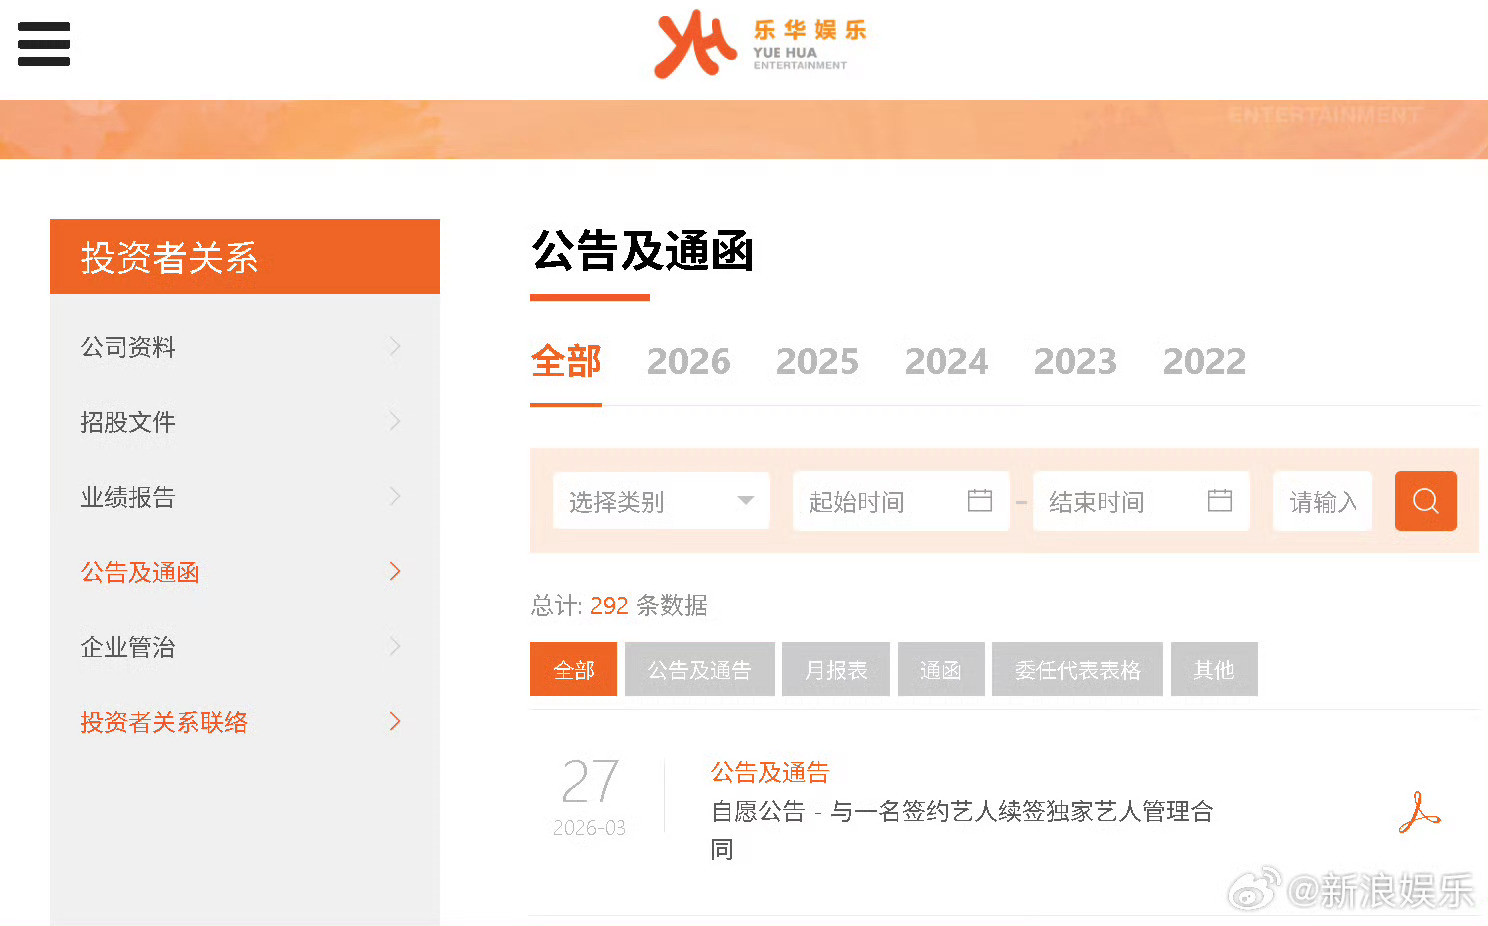Screen dimensions: 1488x926
Task: Switch to the 2024 tab
Action: coord(946,362)
